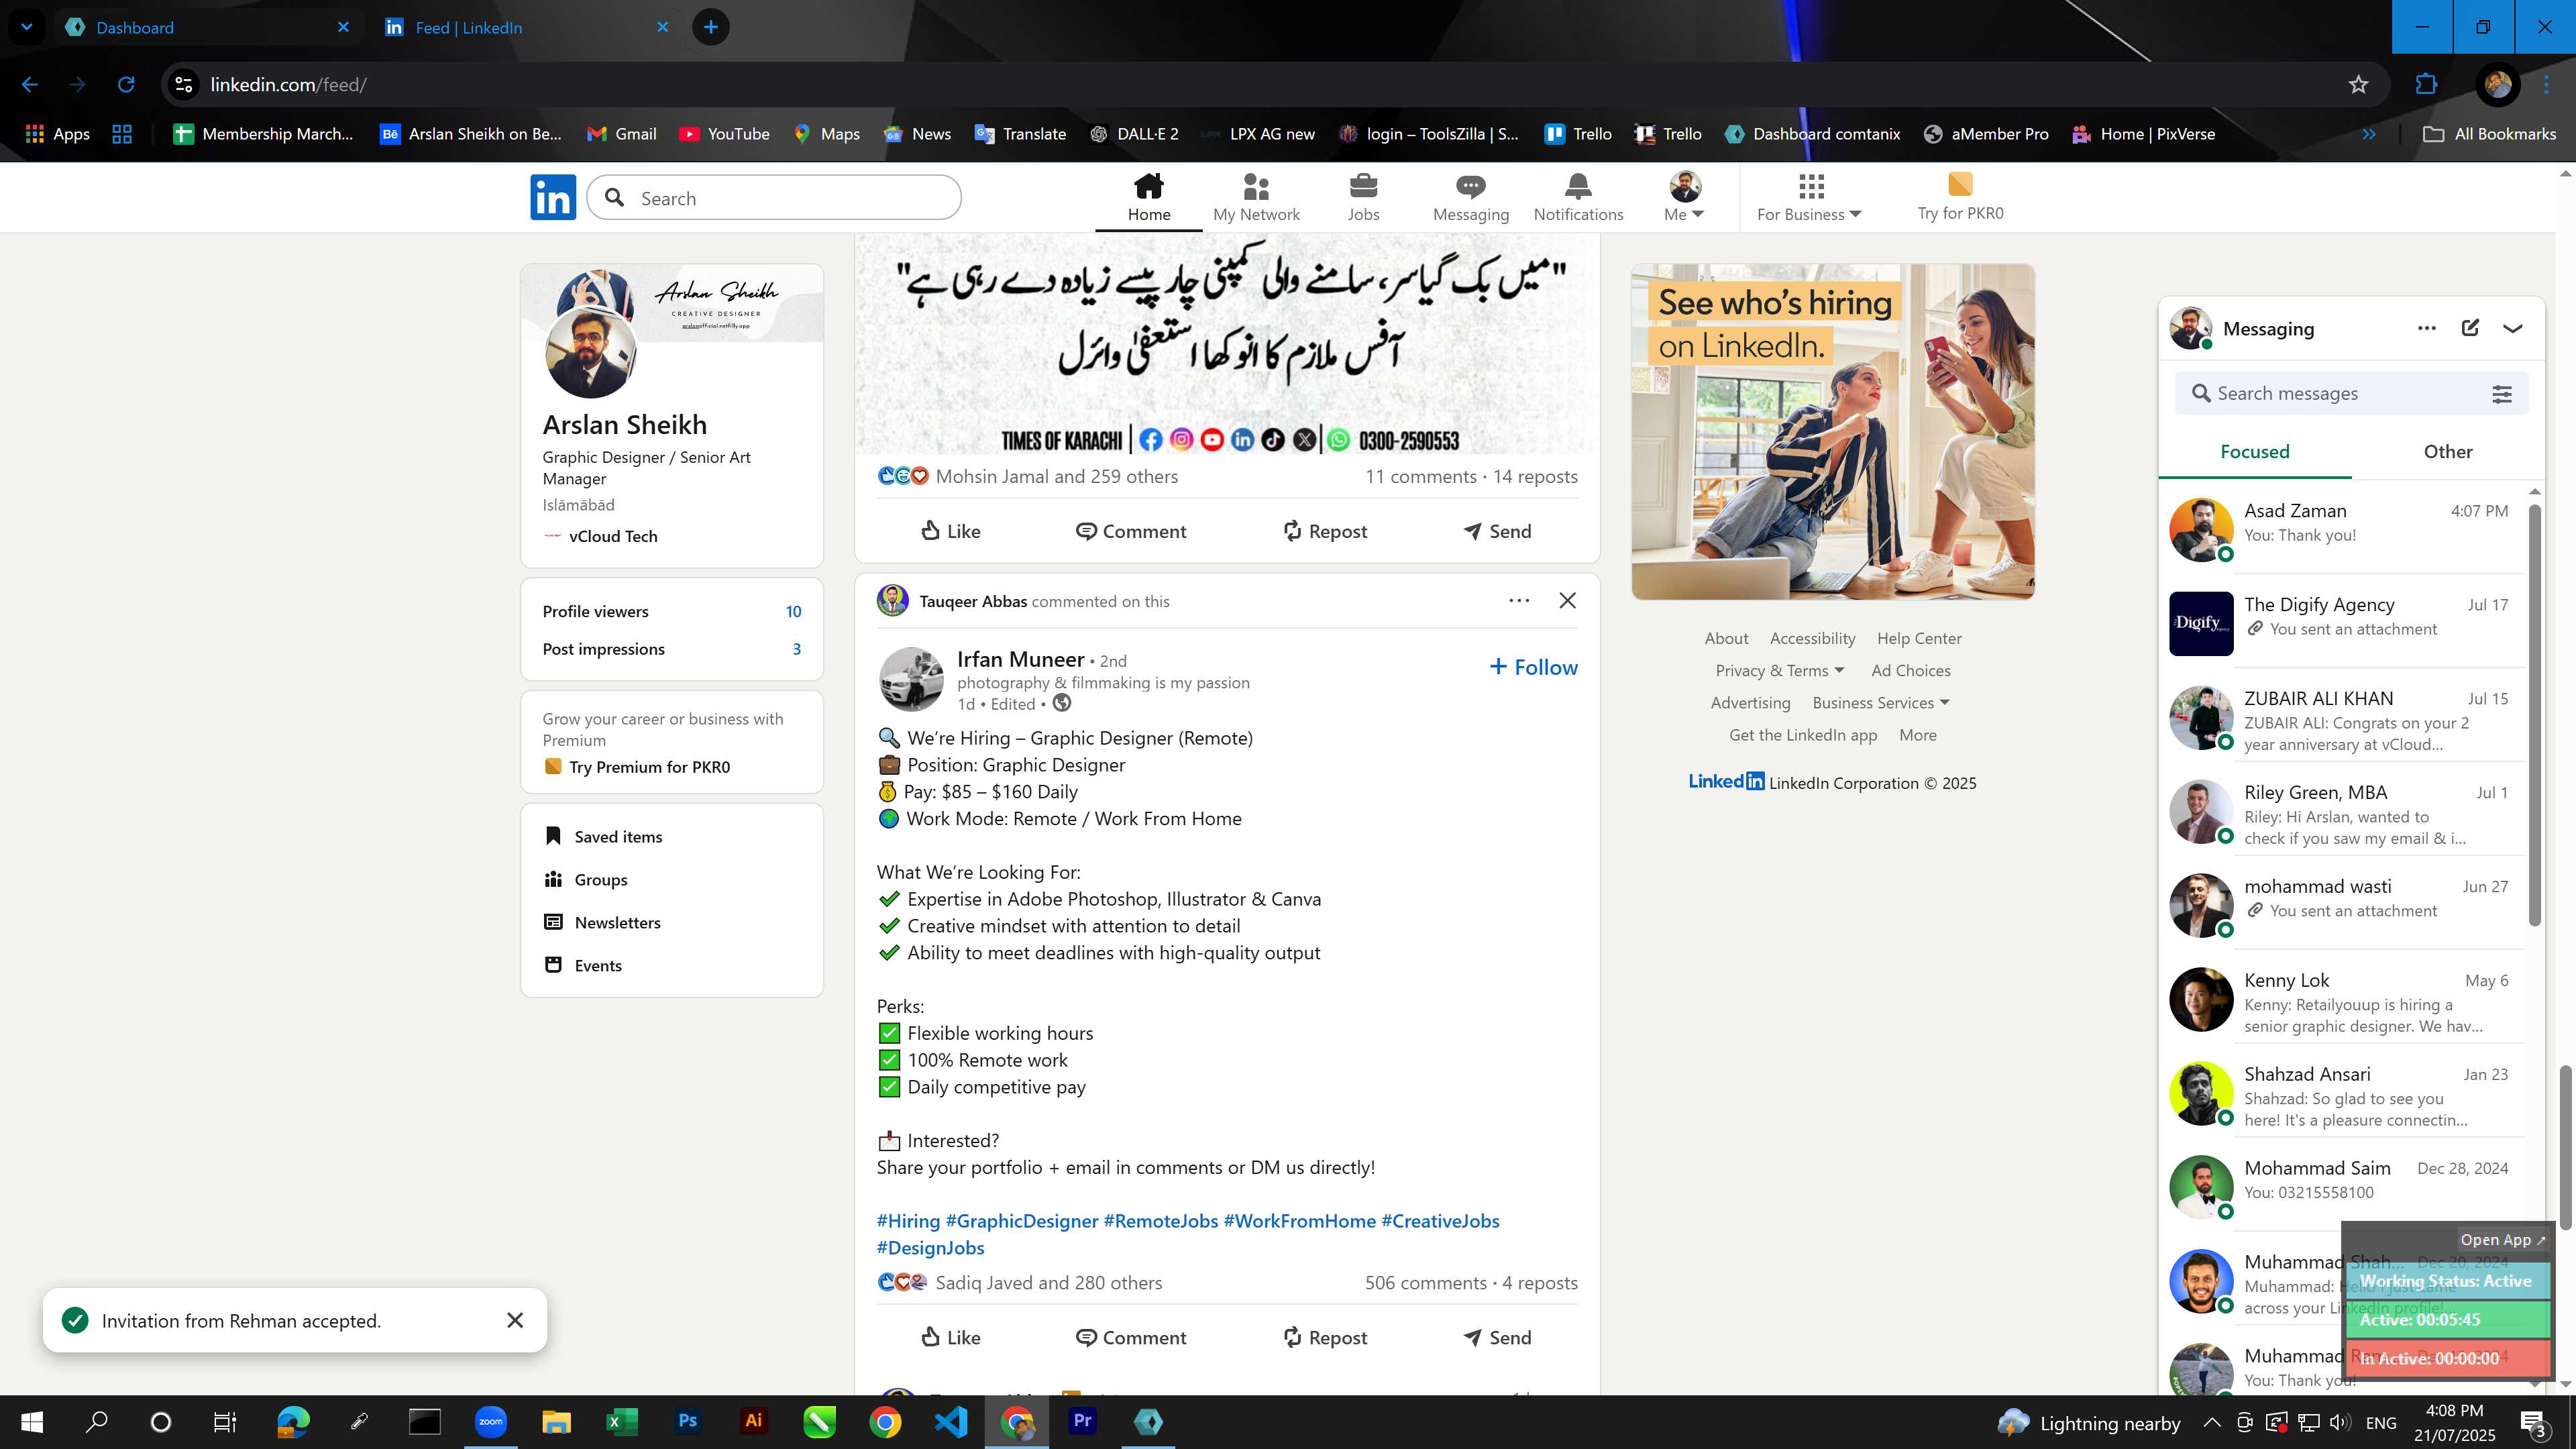
Task: Expand Business Services dropdown
Action: coord(1881,703)
